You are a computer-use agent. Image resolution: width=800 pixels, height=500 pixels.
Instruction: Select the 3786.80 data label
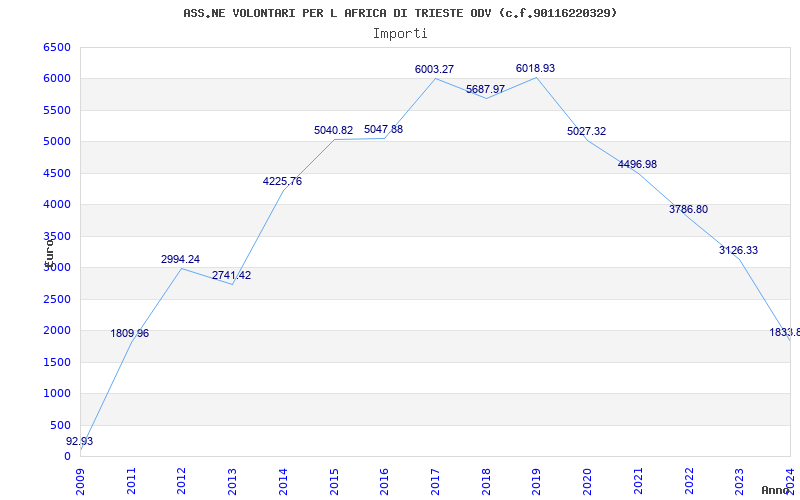point(688,209)
